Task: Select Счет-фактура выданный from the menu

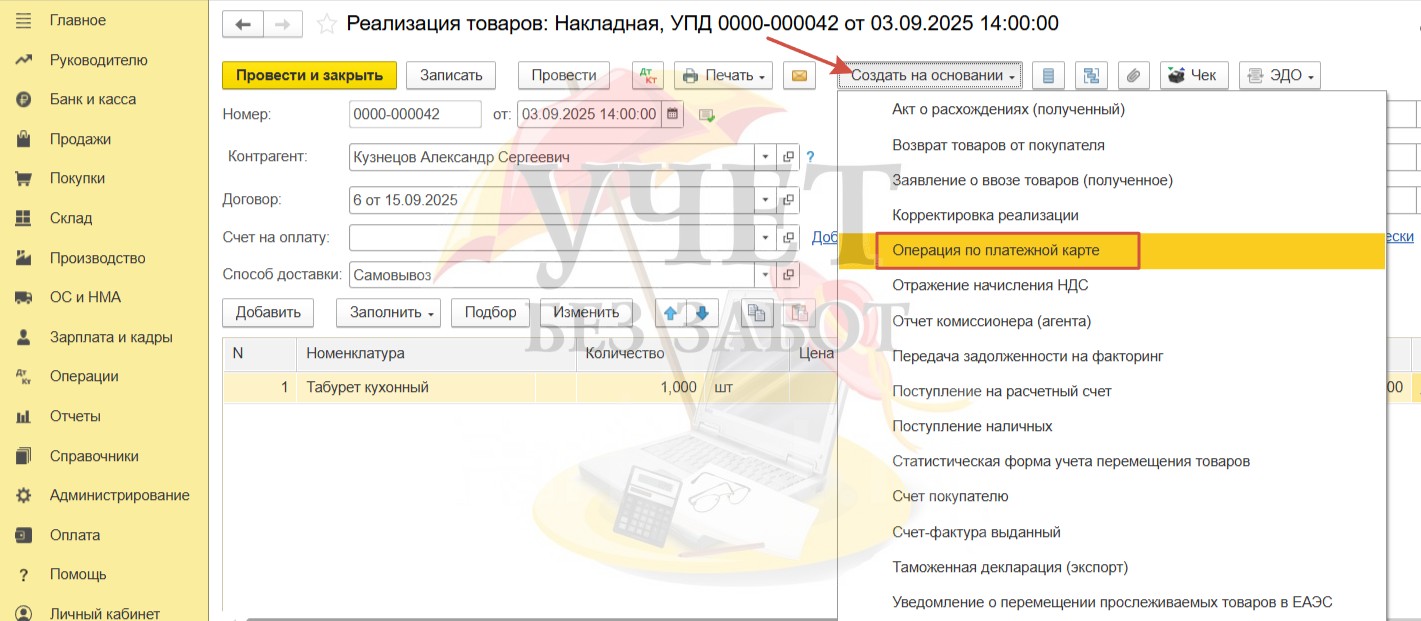Action: [976, 532]
